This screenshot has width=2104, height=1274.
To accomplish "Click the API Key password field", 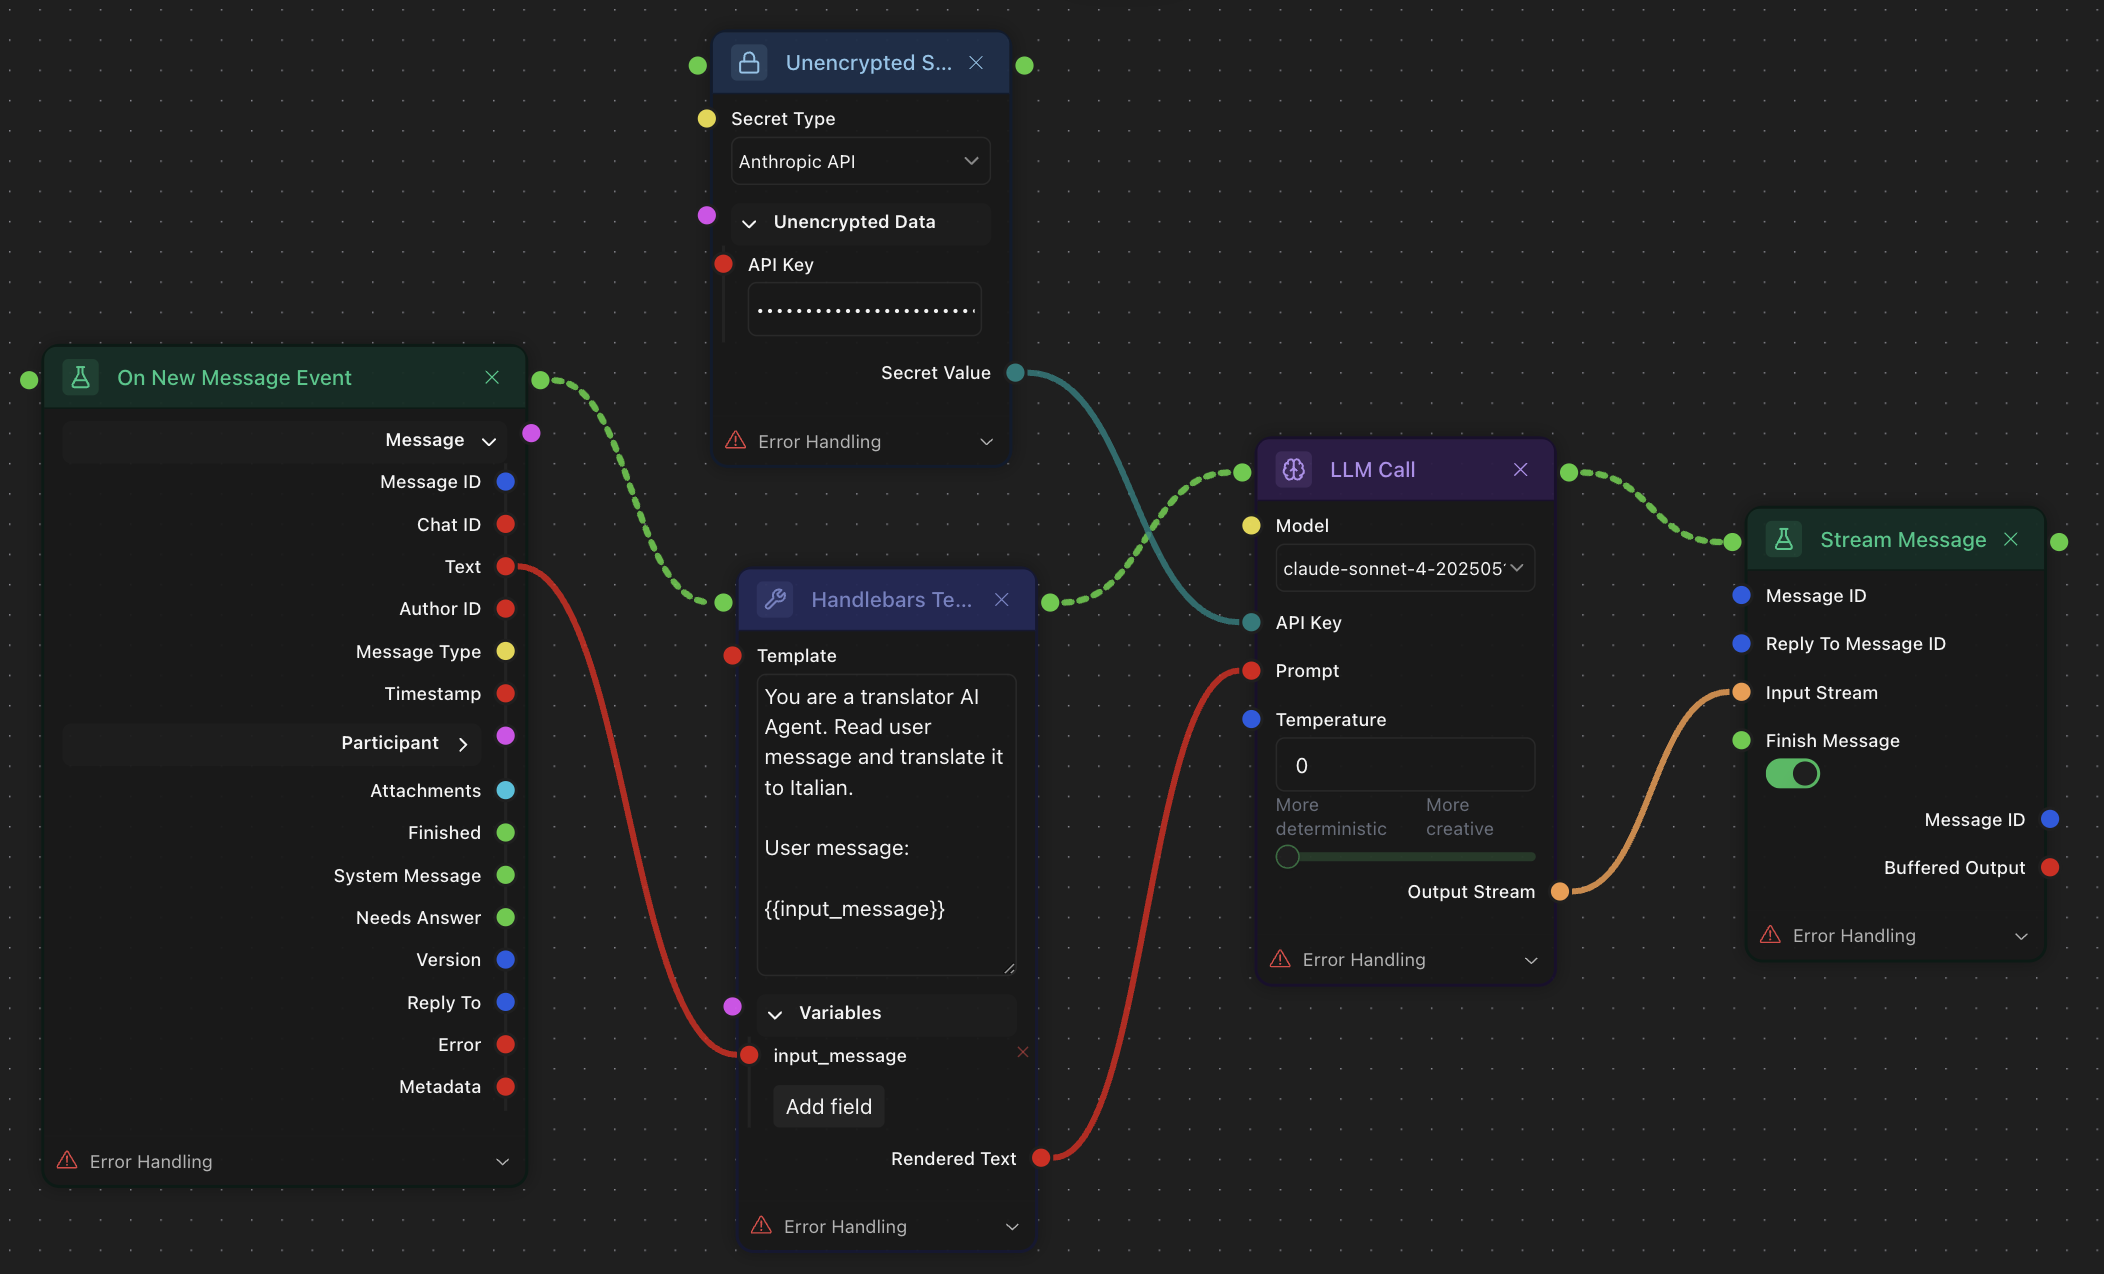I will [864, 310].
